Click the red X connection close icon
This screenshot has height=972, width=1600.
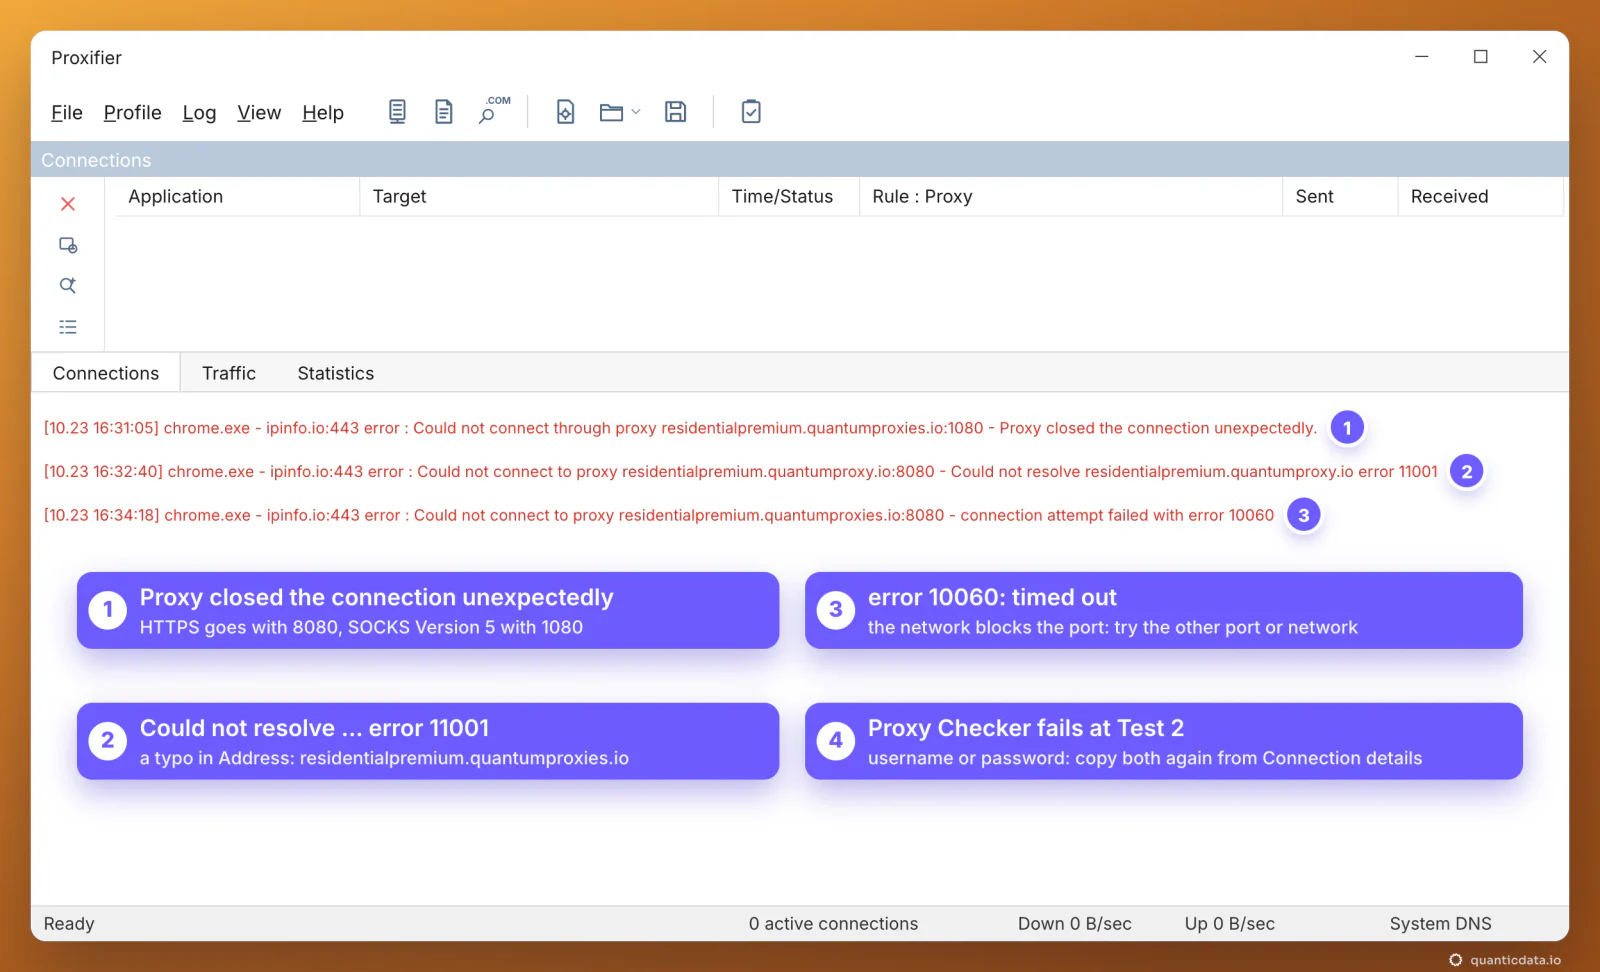[68, 204]
